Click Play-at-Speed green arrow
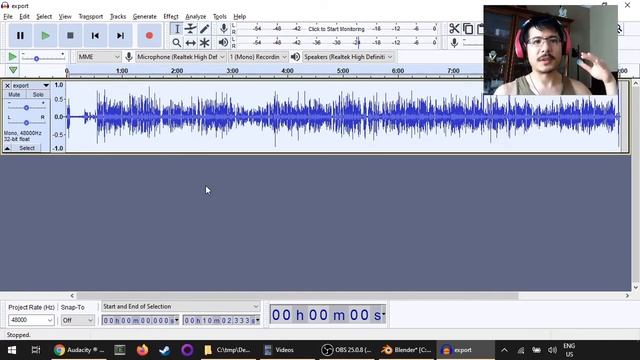This screenshot has width=640, height=360. coord(12,57)
